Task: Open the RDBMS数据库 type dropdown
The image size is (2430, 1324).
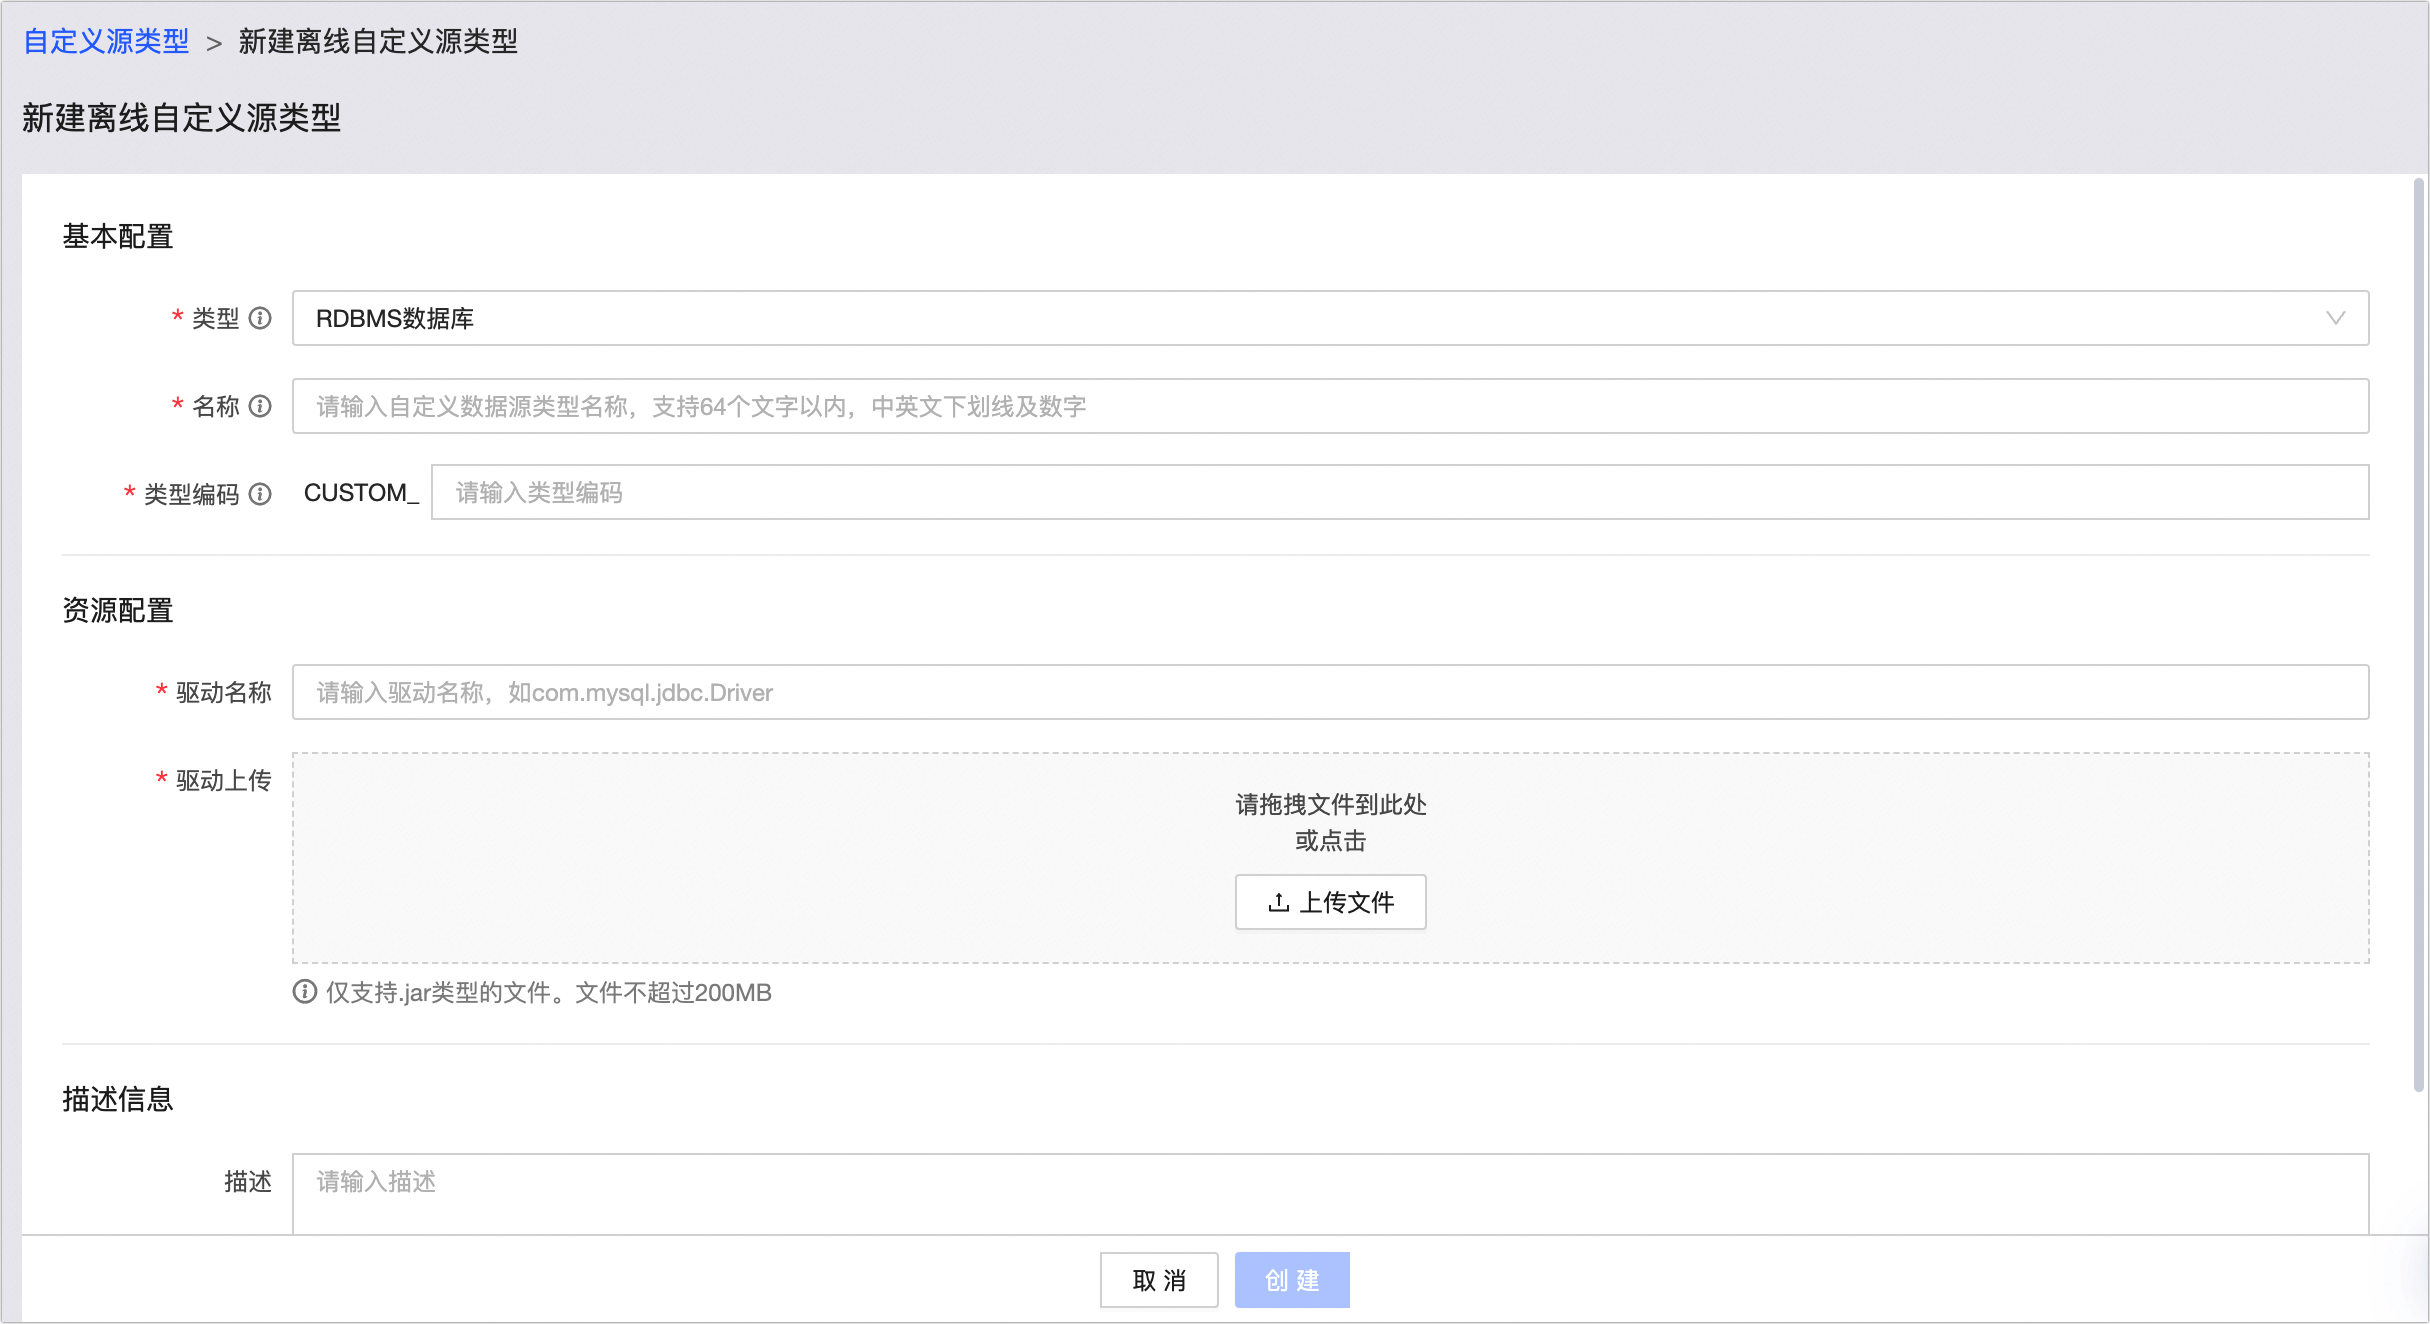Action: pyautogui.click(x=1330, y=318)
